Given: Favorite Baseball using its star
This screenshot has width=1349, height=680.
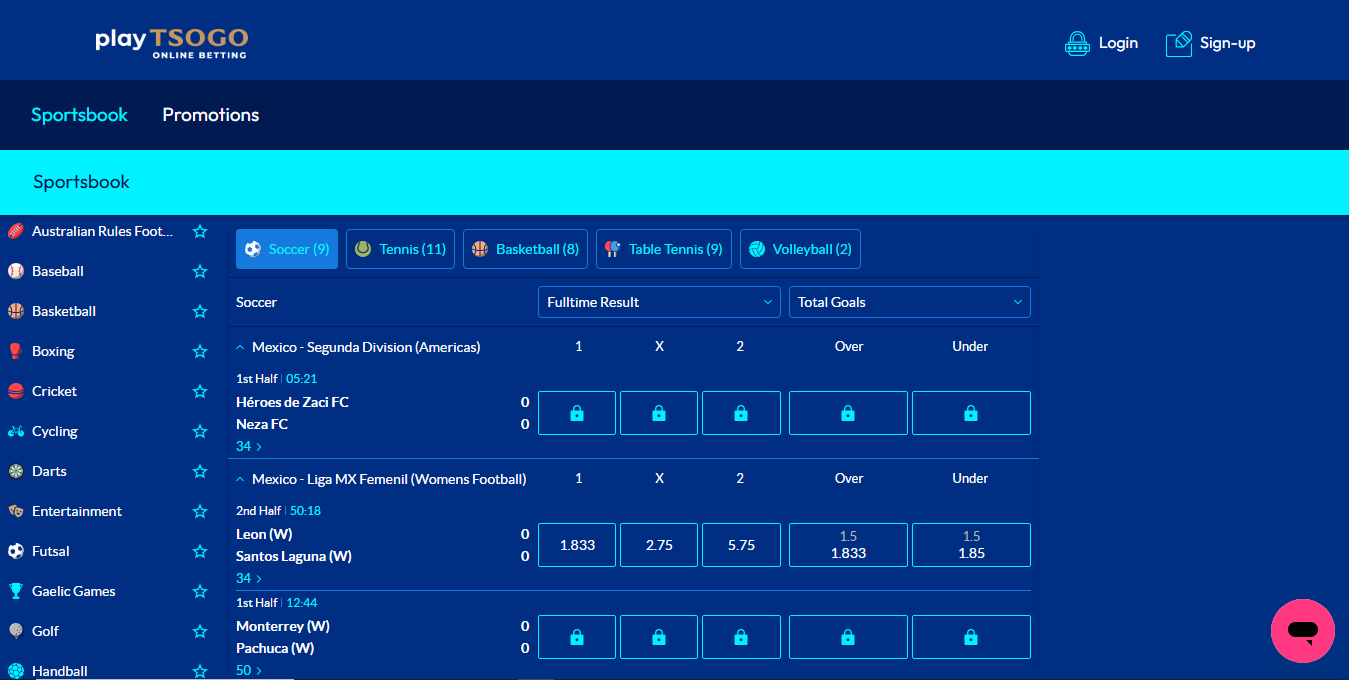Looking at the screenshot, I should click(199, 271).
